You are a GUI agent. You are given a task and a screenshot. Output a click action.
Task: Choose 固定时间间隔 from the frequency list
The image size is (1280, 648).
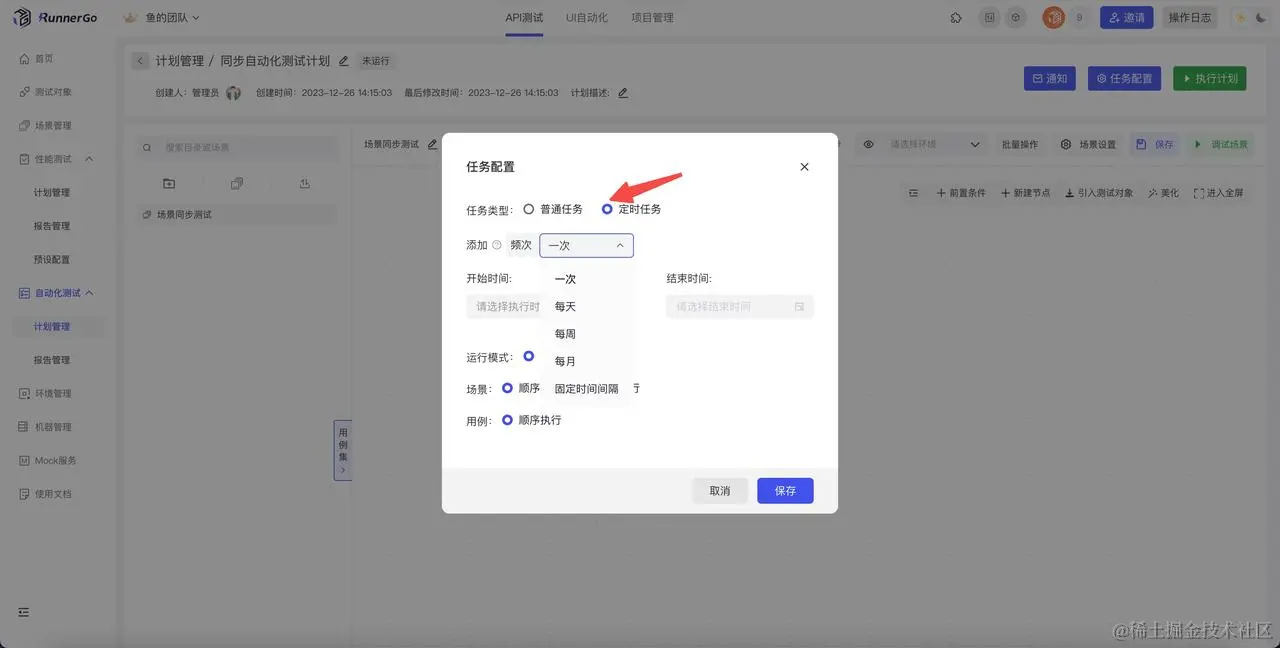pos(587,389)
